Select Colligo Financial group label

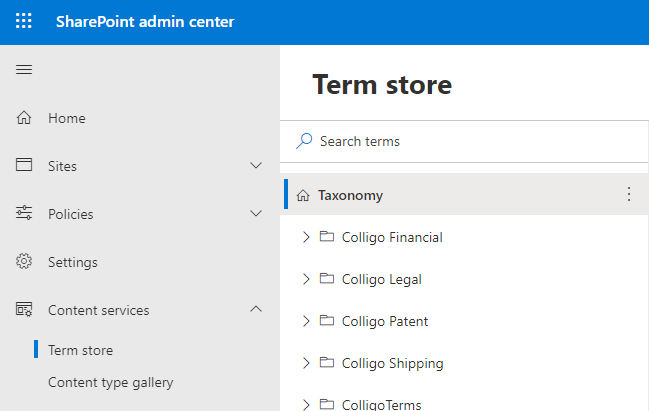pyautogui.click(x=392, y=238)
